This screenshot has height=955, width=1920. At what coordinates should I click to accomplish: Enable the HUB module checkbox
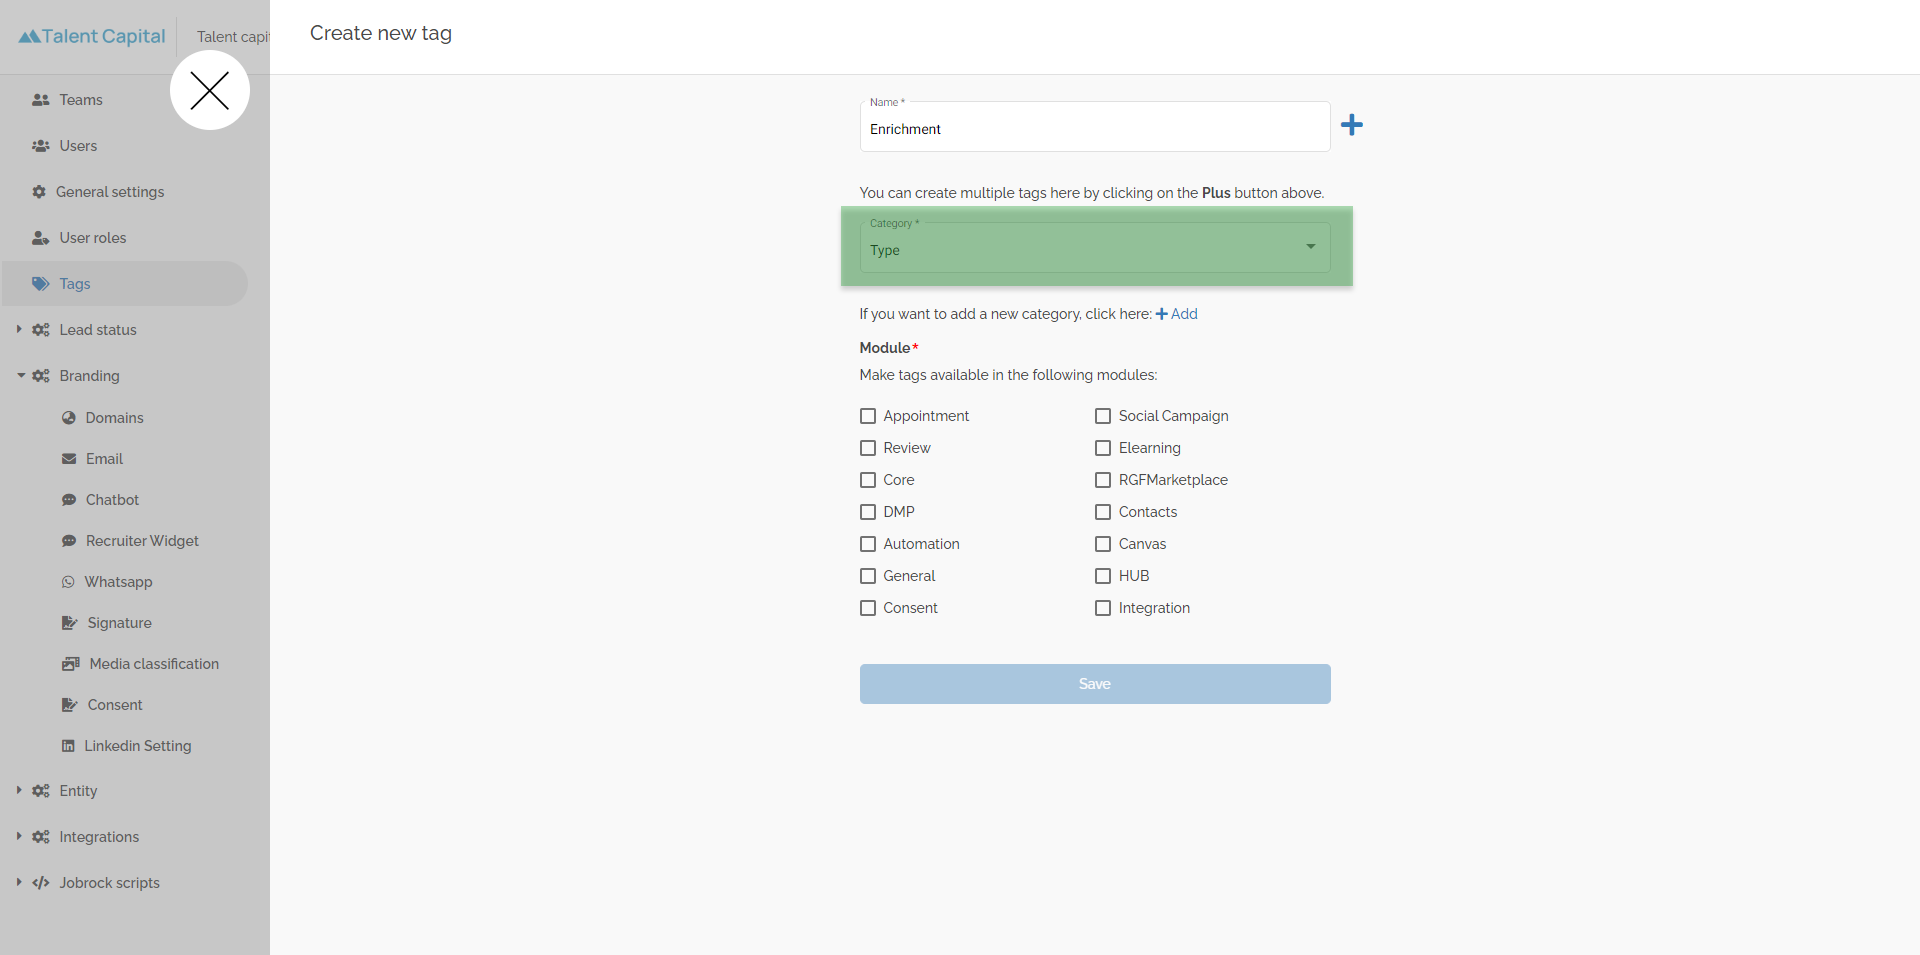coord(1103,576)
